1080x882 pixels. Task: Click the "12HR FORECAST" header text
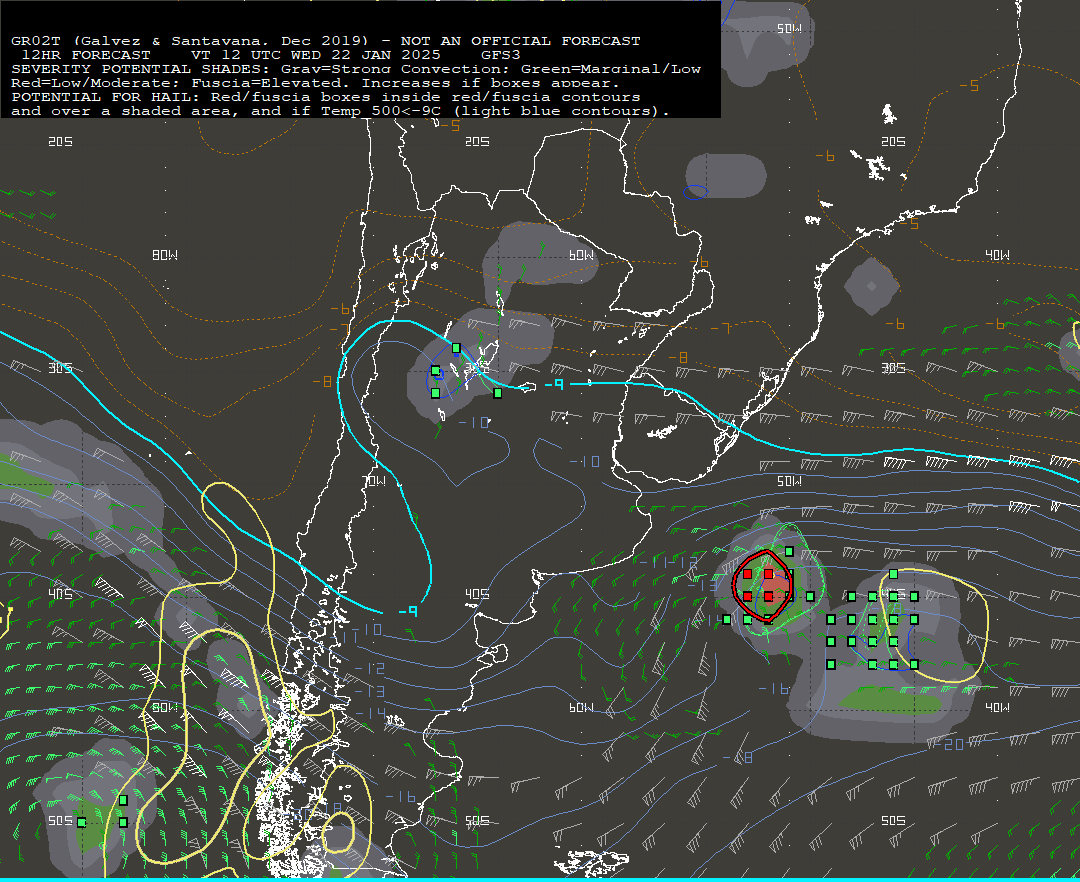[x=86, y=55]
